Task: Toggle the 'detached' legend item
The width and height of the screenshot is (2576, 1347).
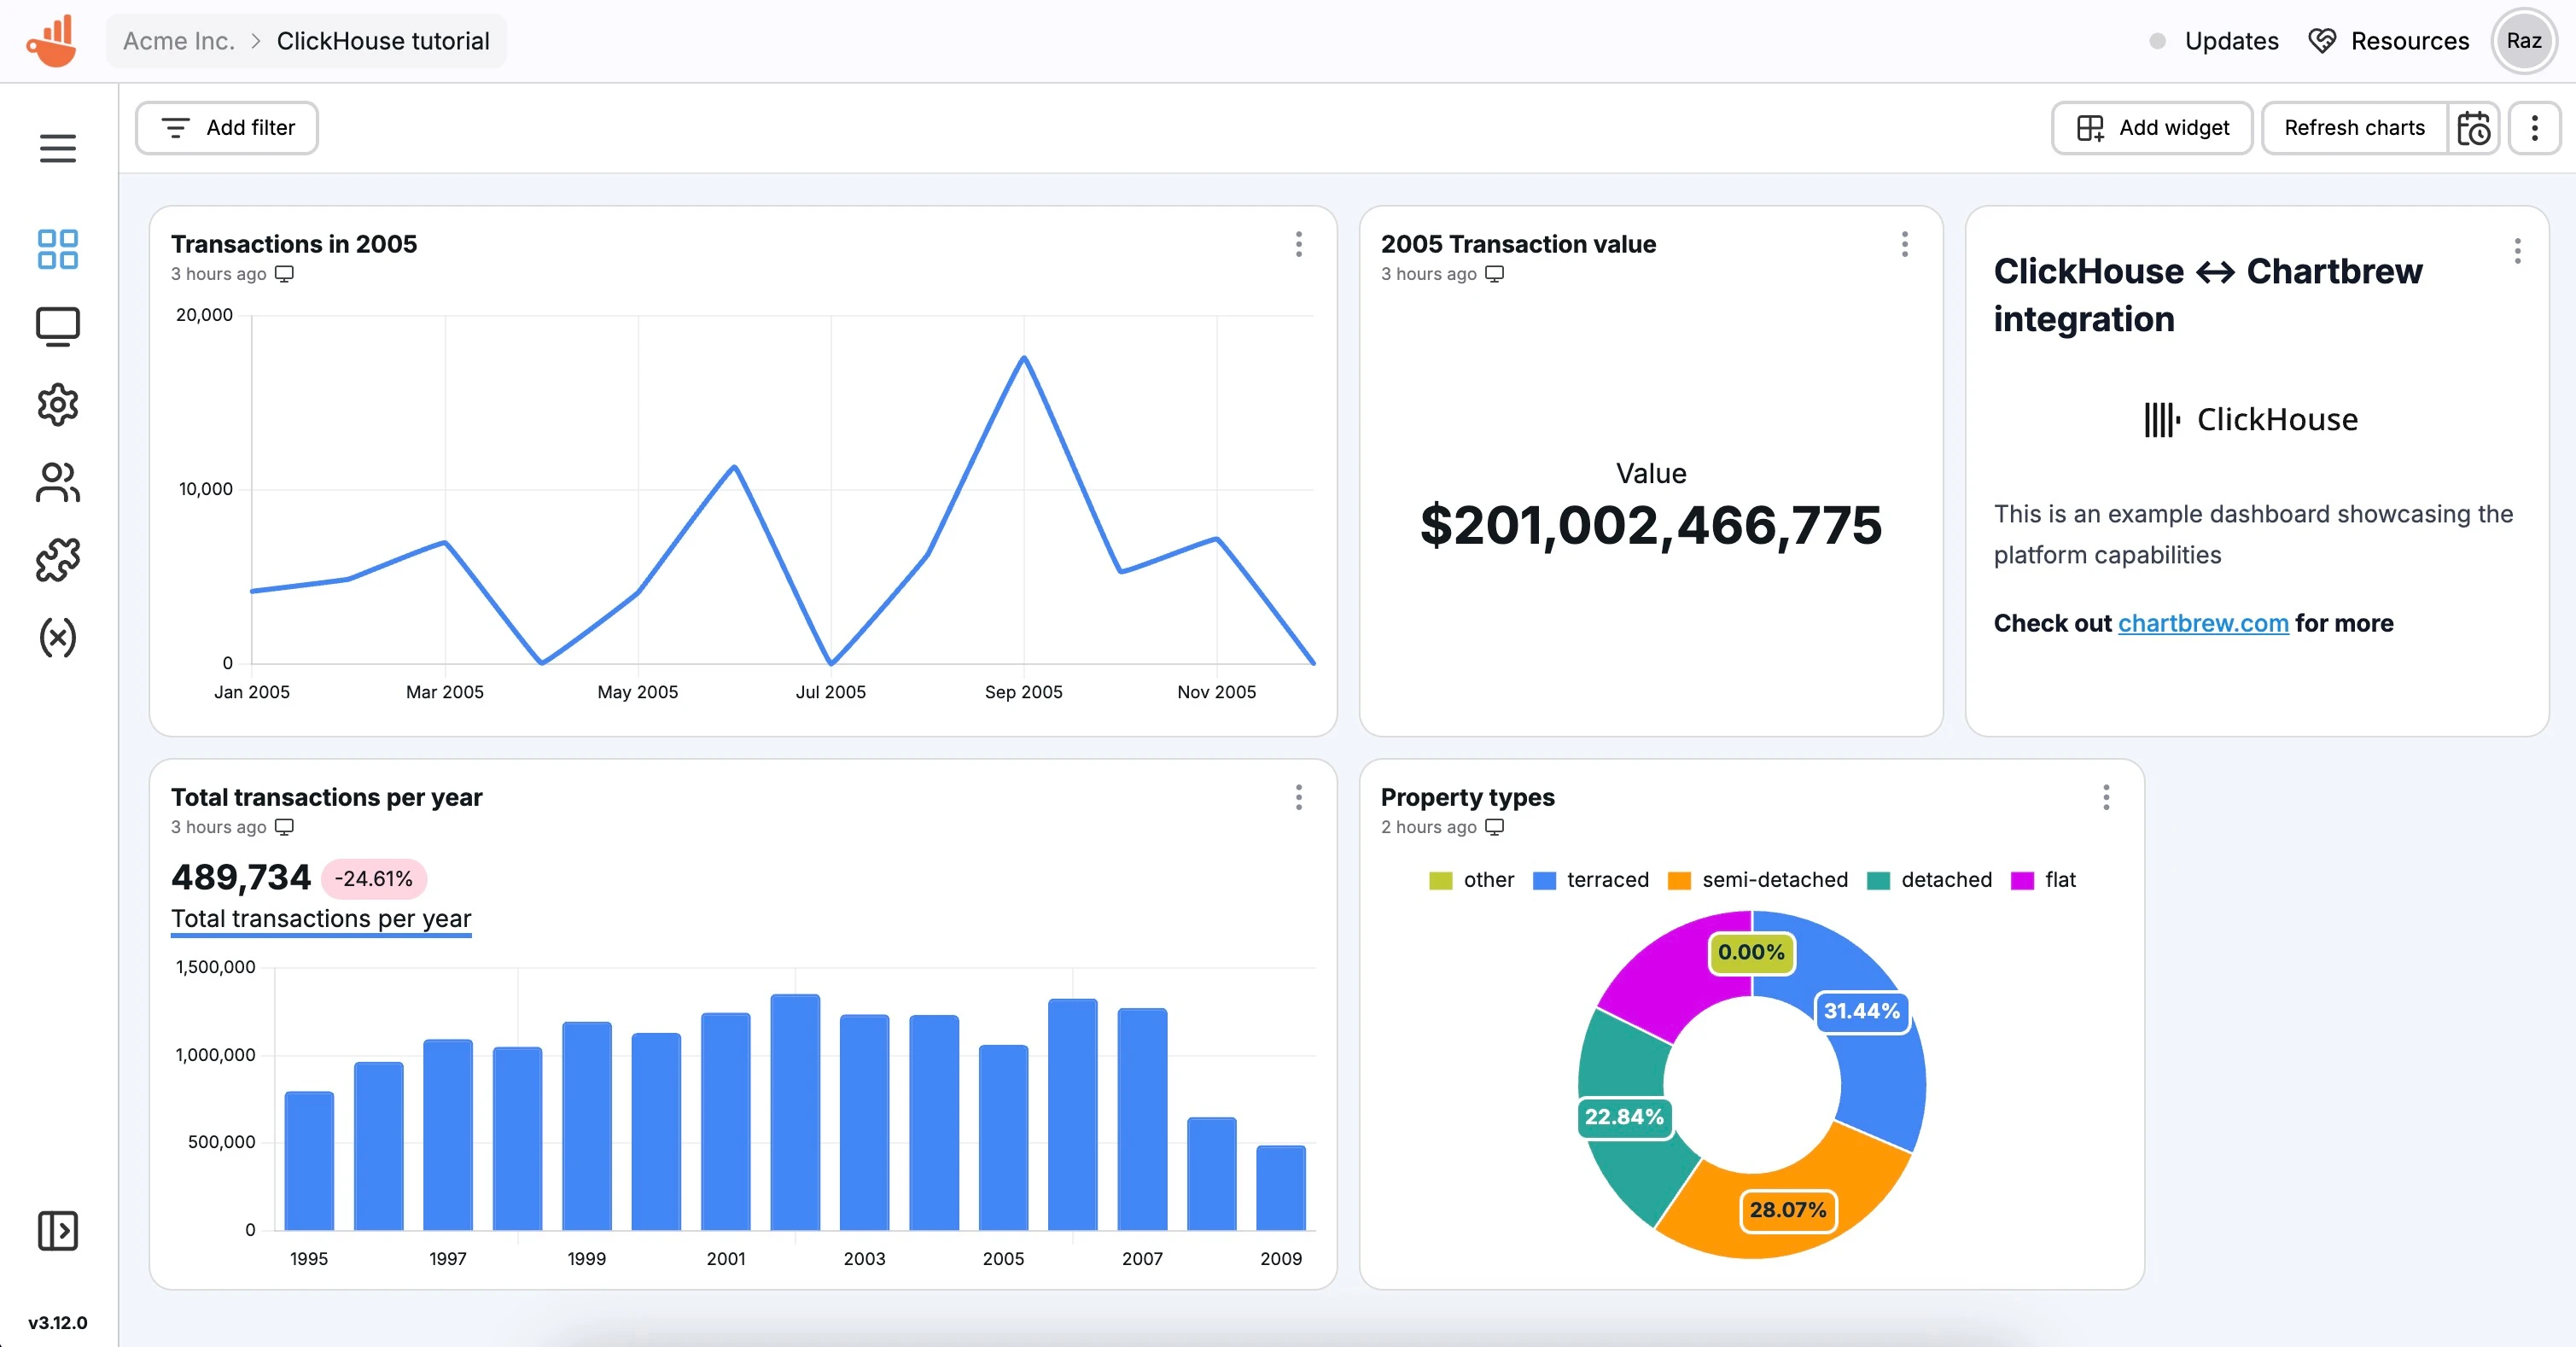Action: (1930, 880)
